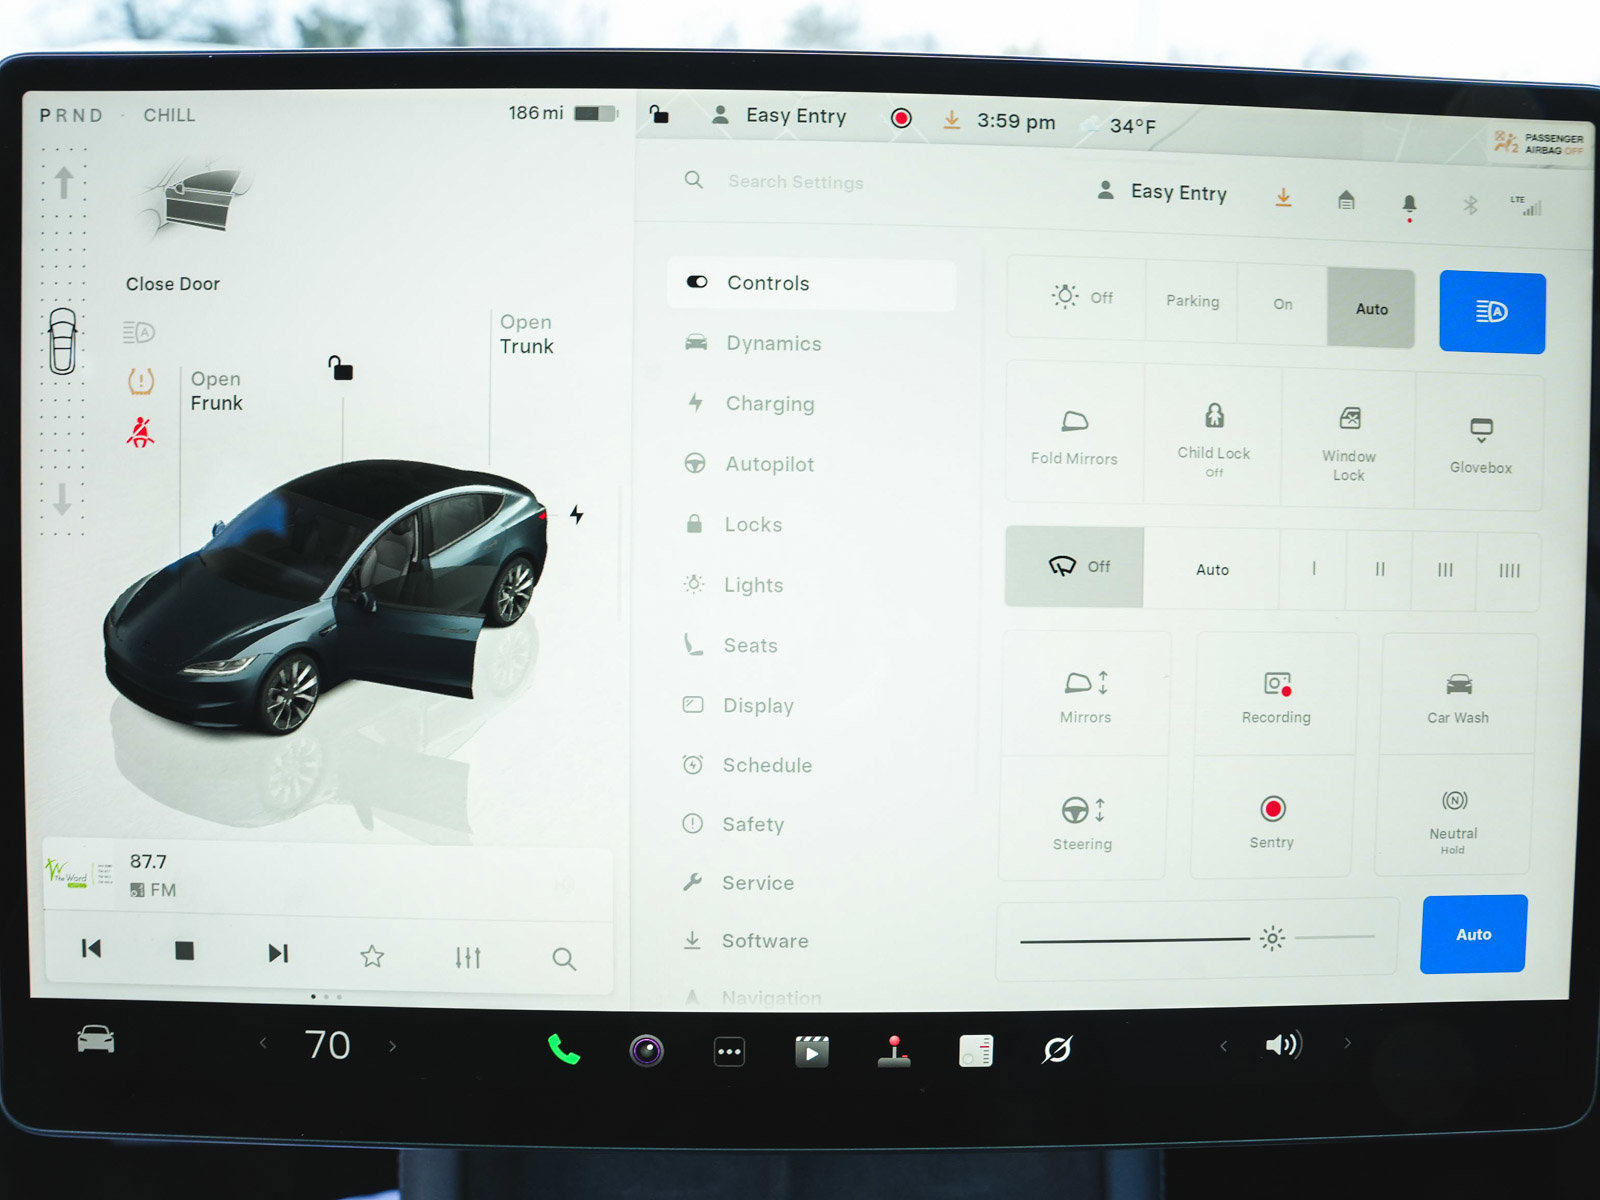Tap Open Frunk on the car view
The height and width of the screenshot is (1200, 1600).
tap(215, 391)
